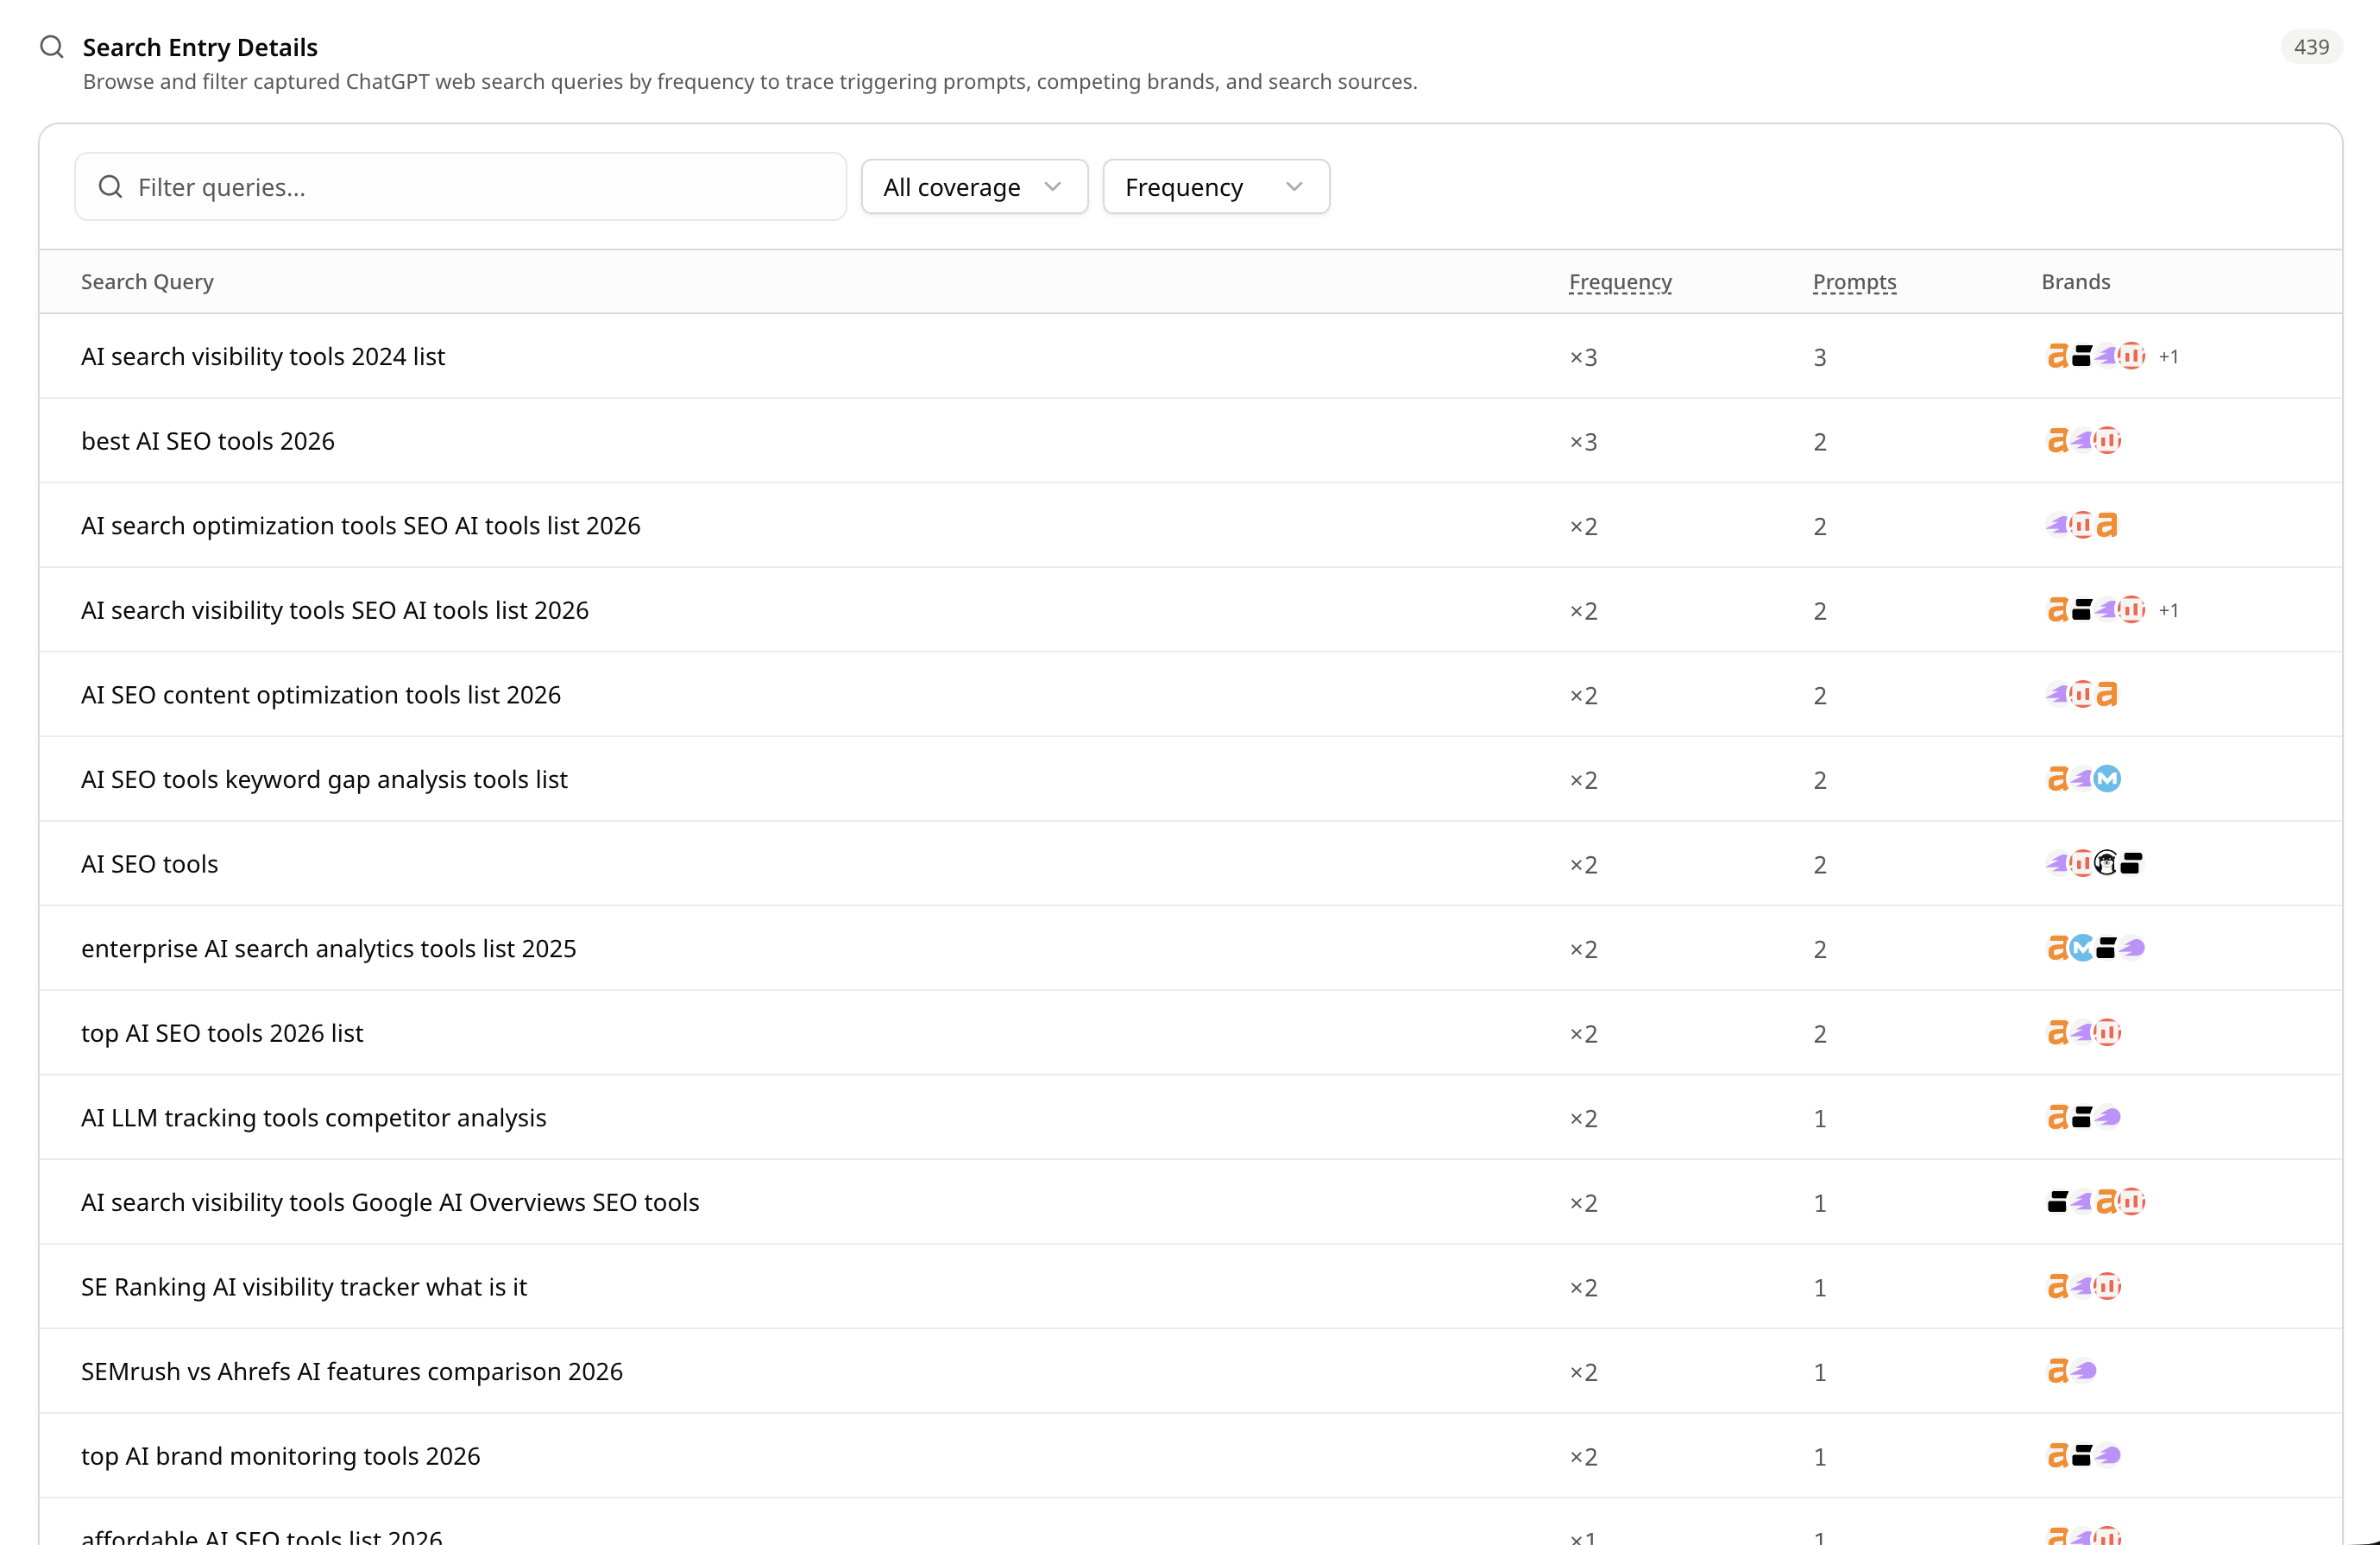Select 'top AI SEO tools 2026 list' query
This screenshot has width=2380, height=1545.
[222, 1033]
